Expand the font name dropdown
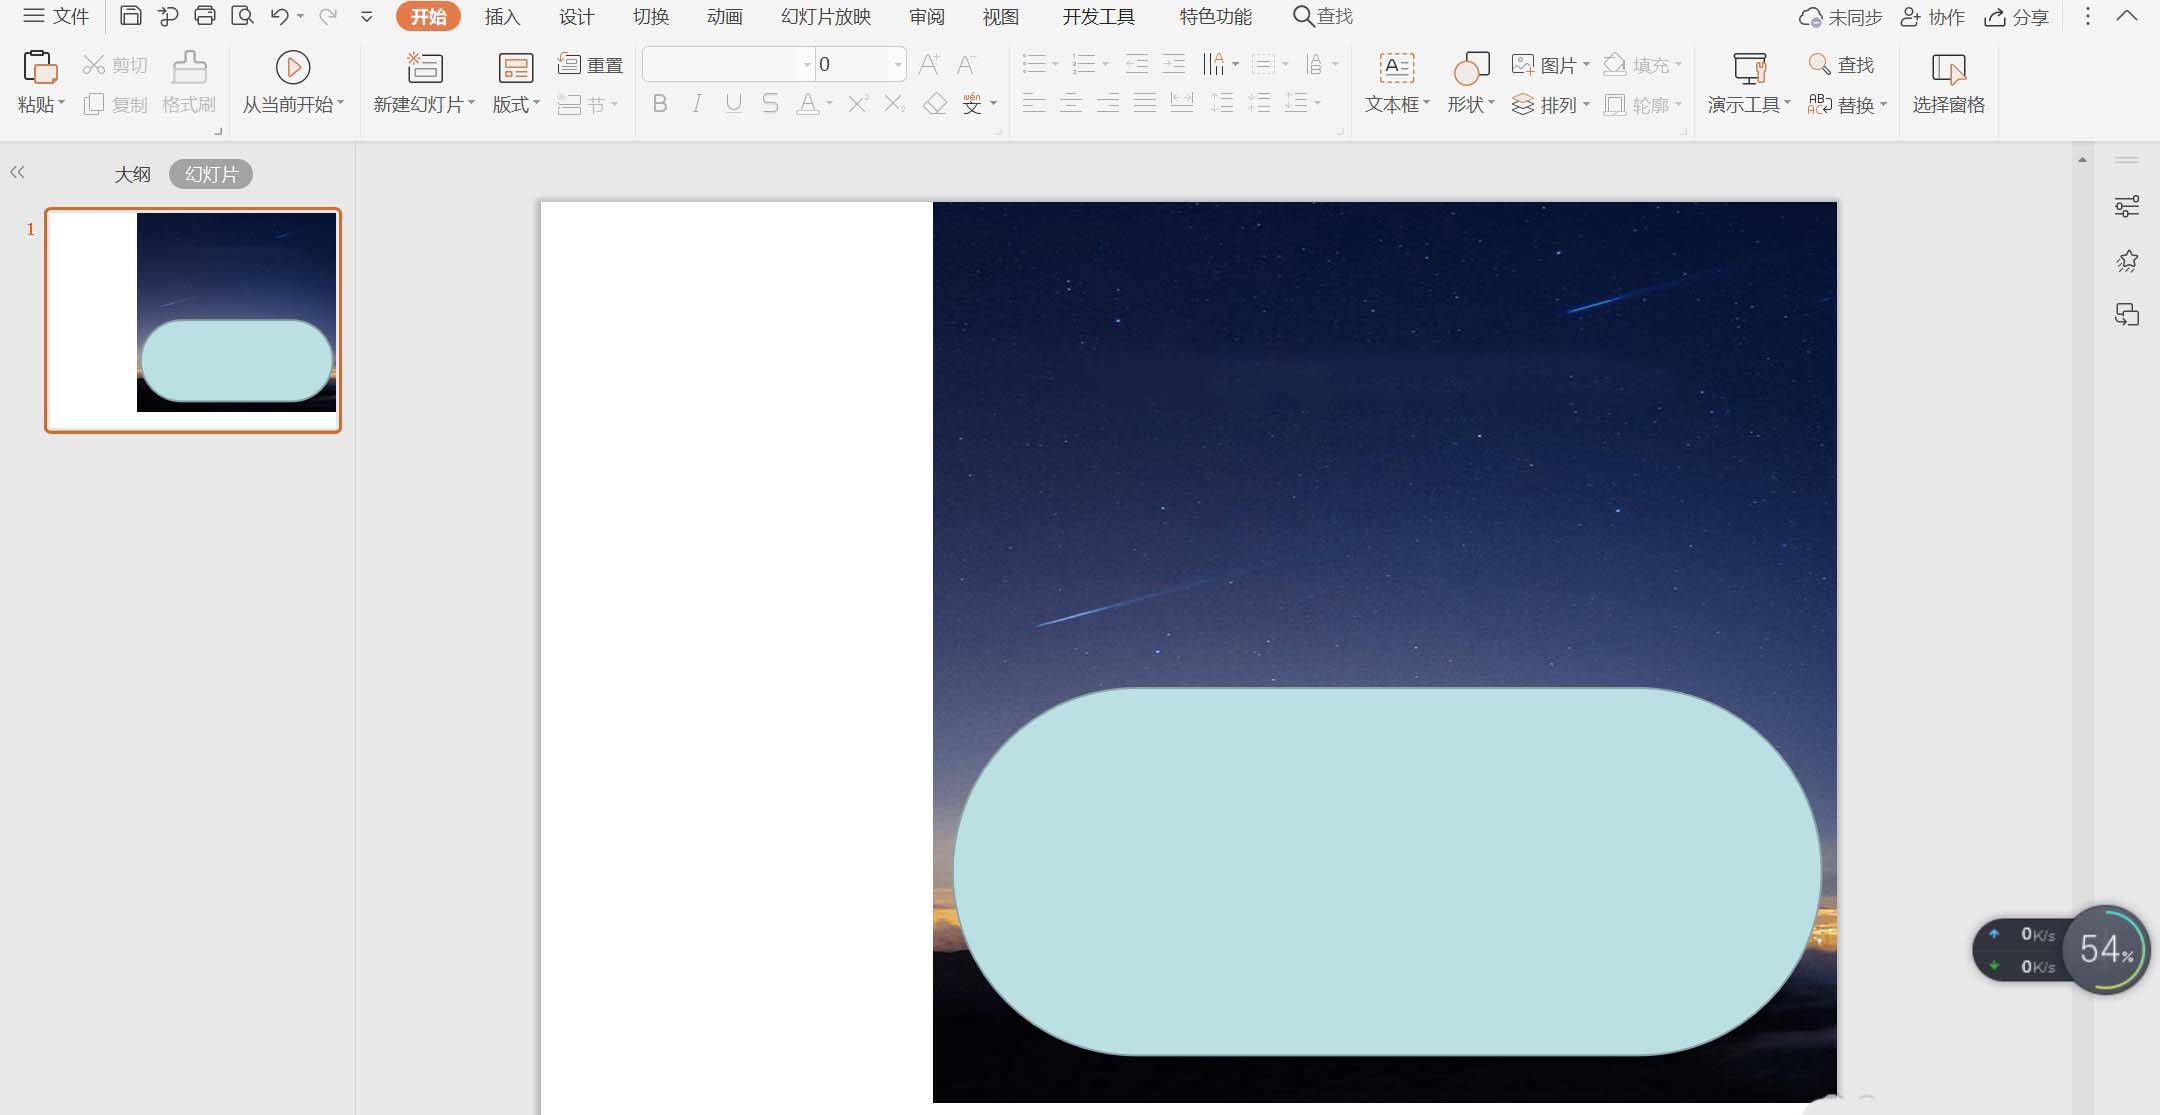Screen dimensions: 2160x1115 click(807, 65)
